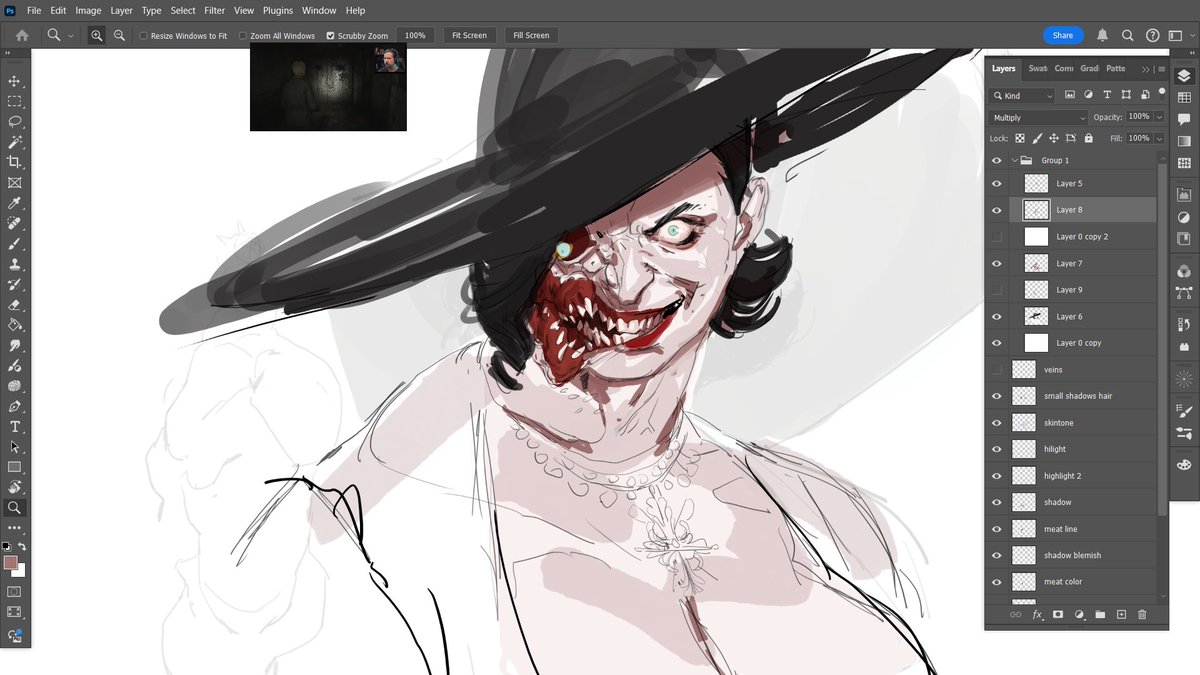Open the Filter menu
This screenshot has width=1200, height=675.
coord(215,10)
